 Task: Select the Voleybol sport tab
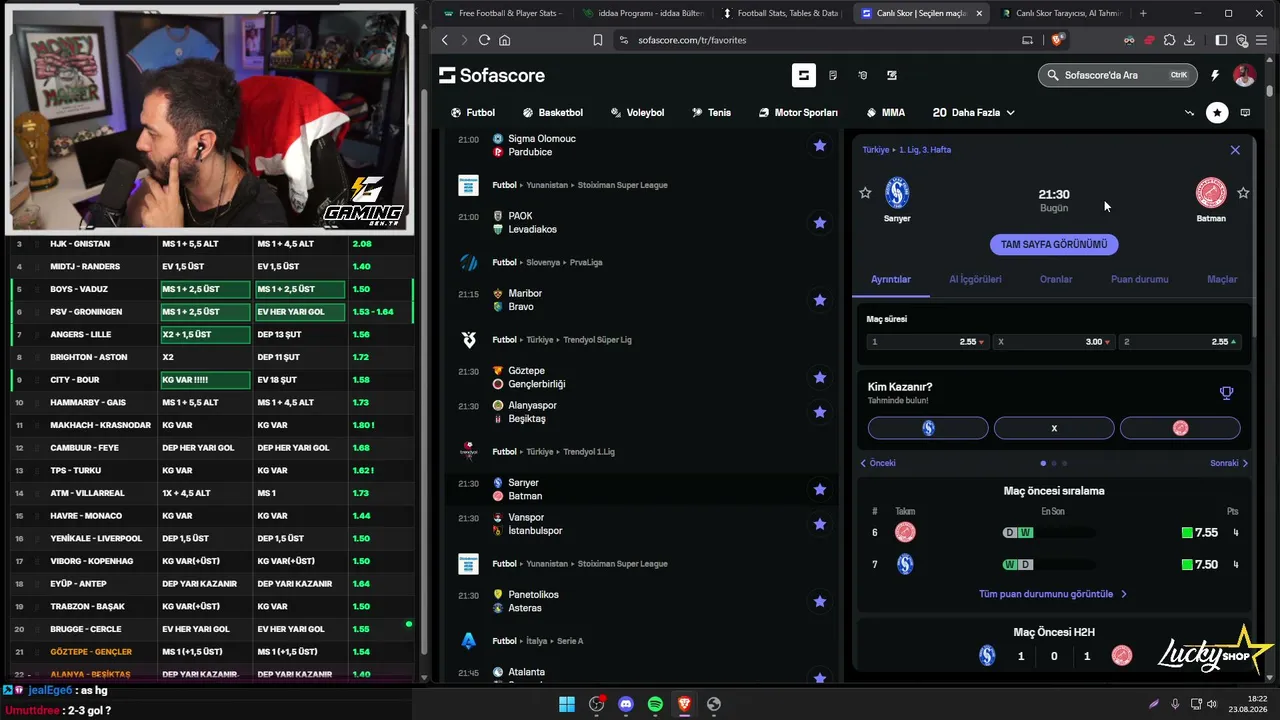[x=637, y=113]
